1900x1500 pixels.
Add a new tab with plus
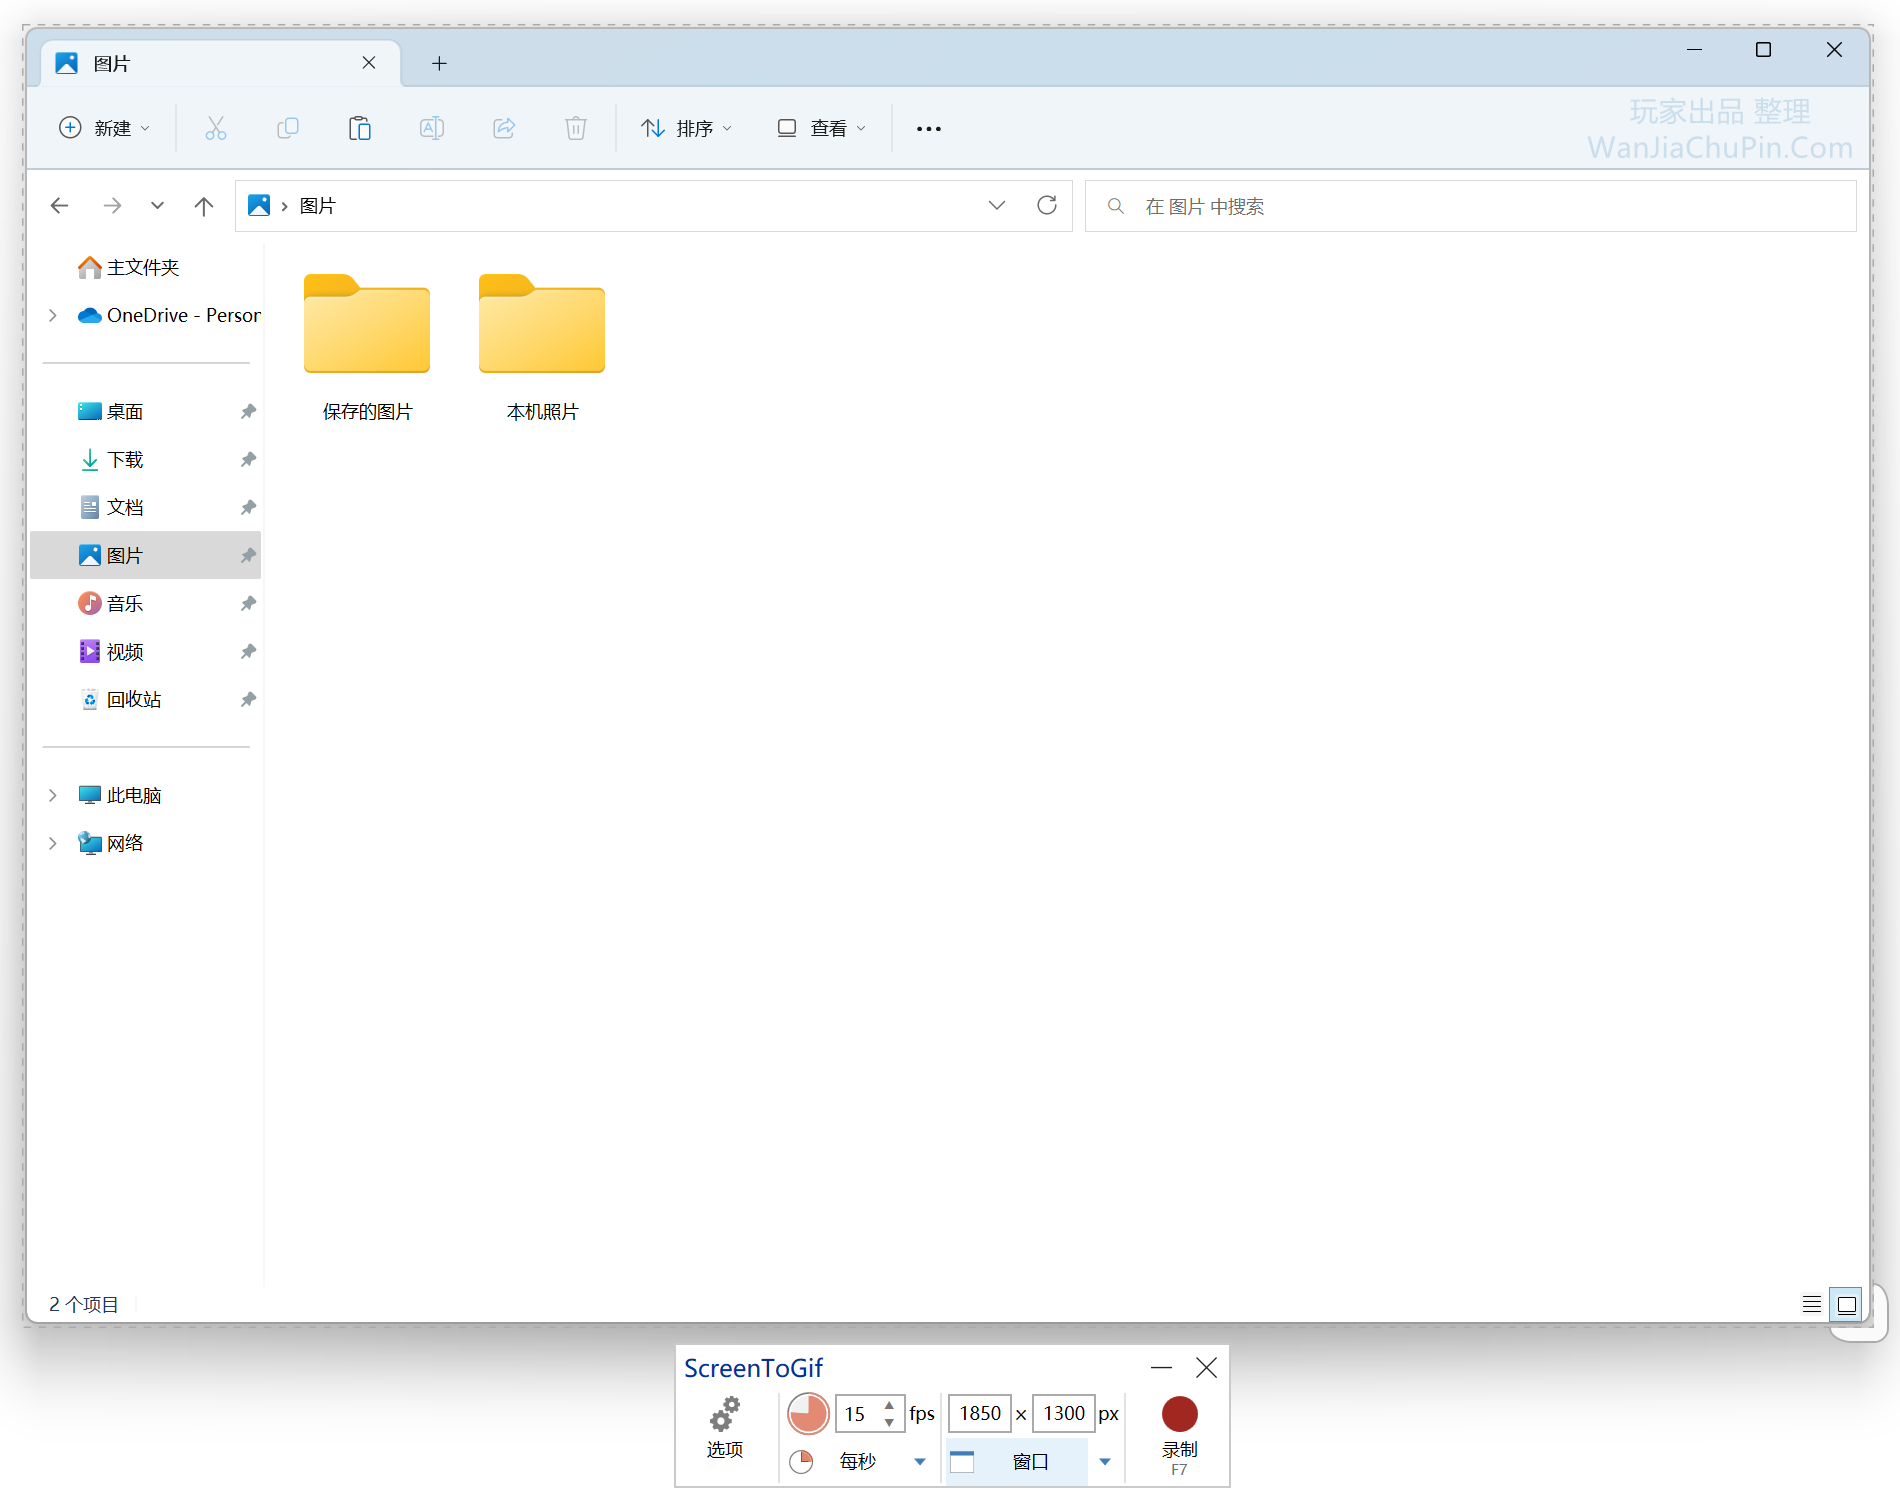pyautogui.click(x=439, y=63)
